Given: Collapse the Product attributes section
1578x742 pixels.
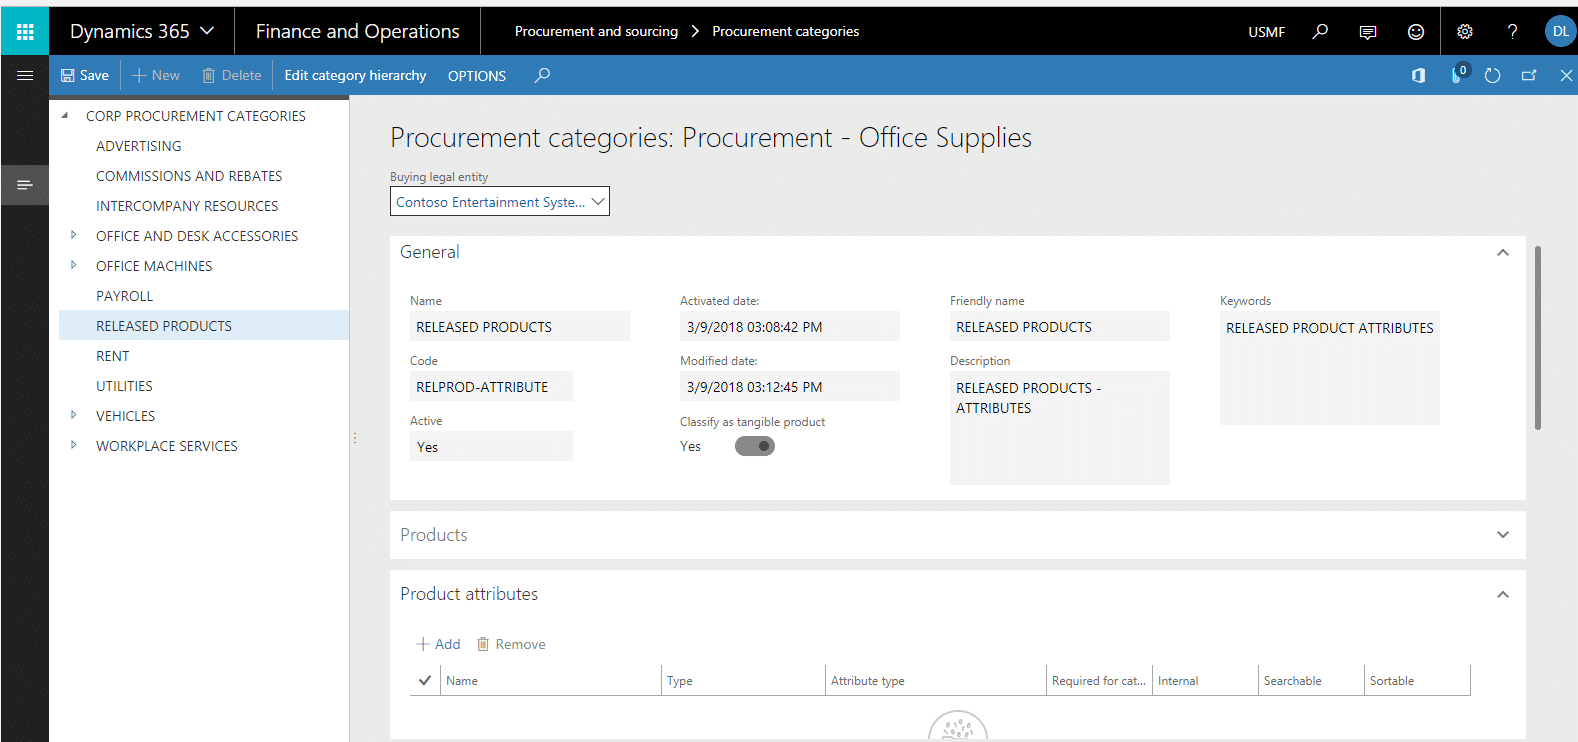Looking at the screenshot, I should coord(1502,594).
